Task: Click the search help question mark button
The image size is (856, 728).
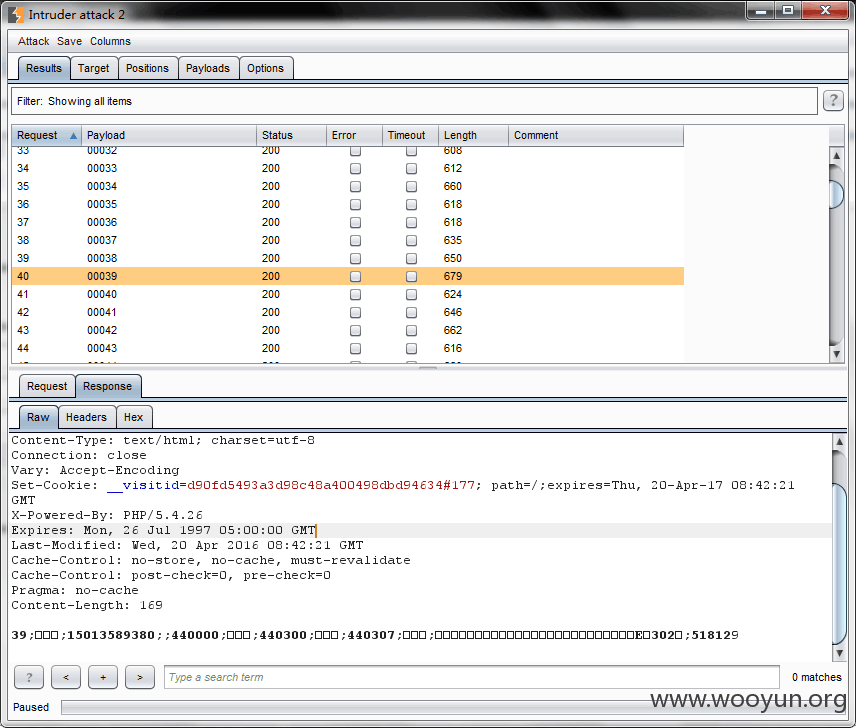Action: (x=29, y=677)
